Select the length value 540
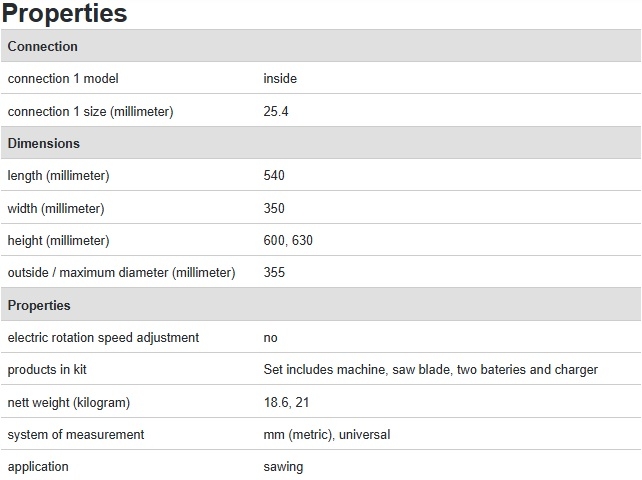This screenshot has height=480, width=642. (x=274, y=175)
